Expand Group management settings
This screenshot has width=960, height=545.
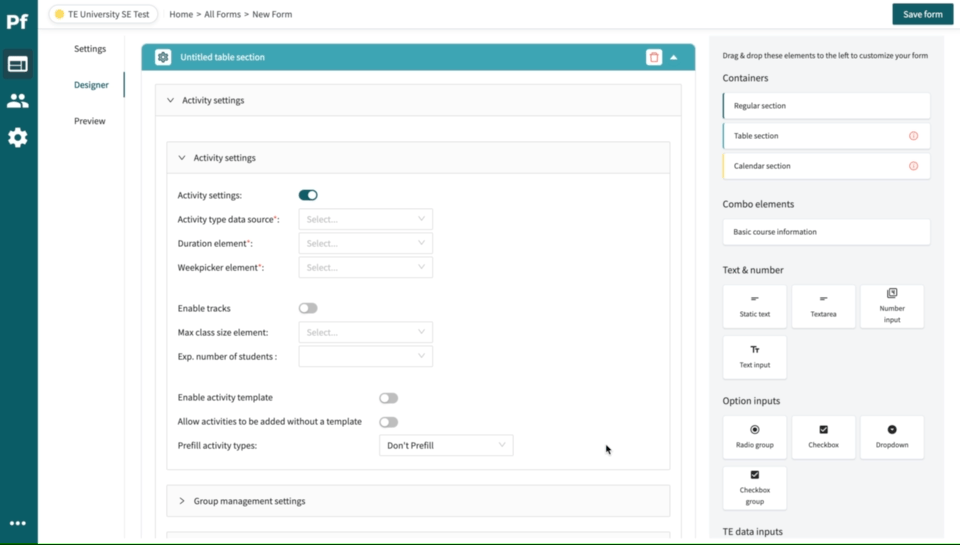pos(418,501)
